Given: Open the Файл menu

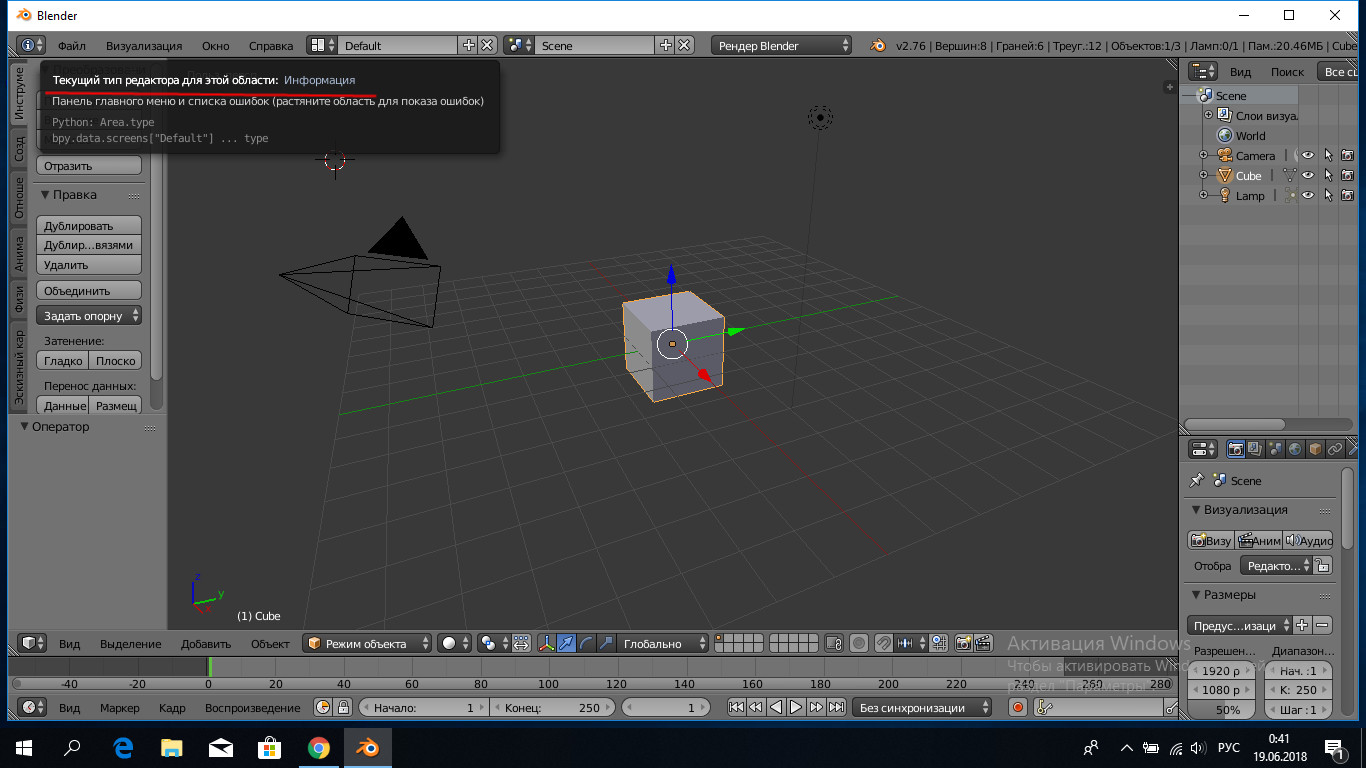Looking at the screenshot, I should pyautogui.click(x=71, y=45).
